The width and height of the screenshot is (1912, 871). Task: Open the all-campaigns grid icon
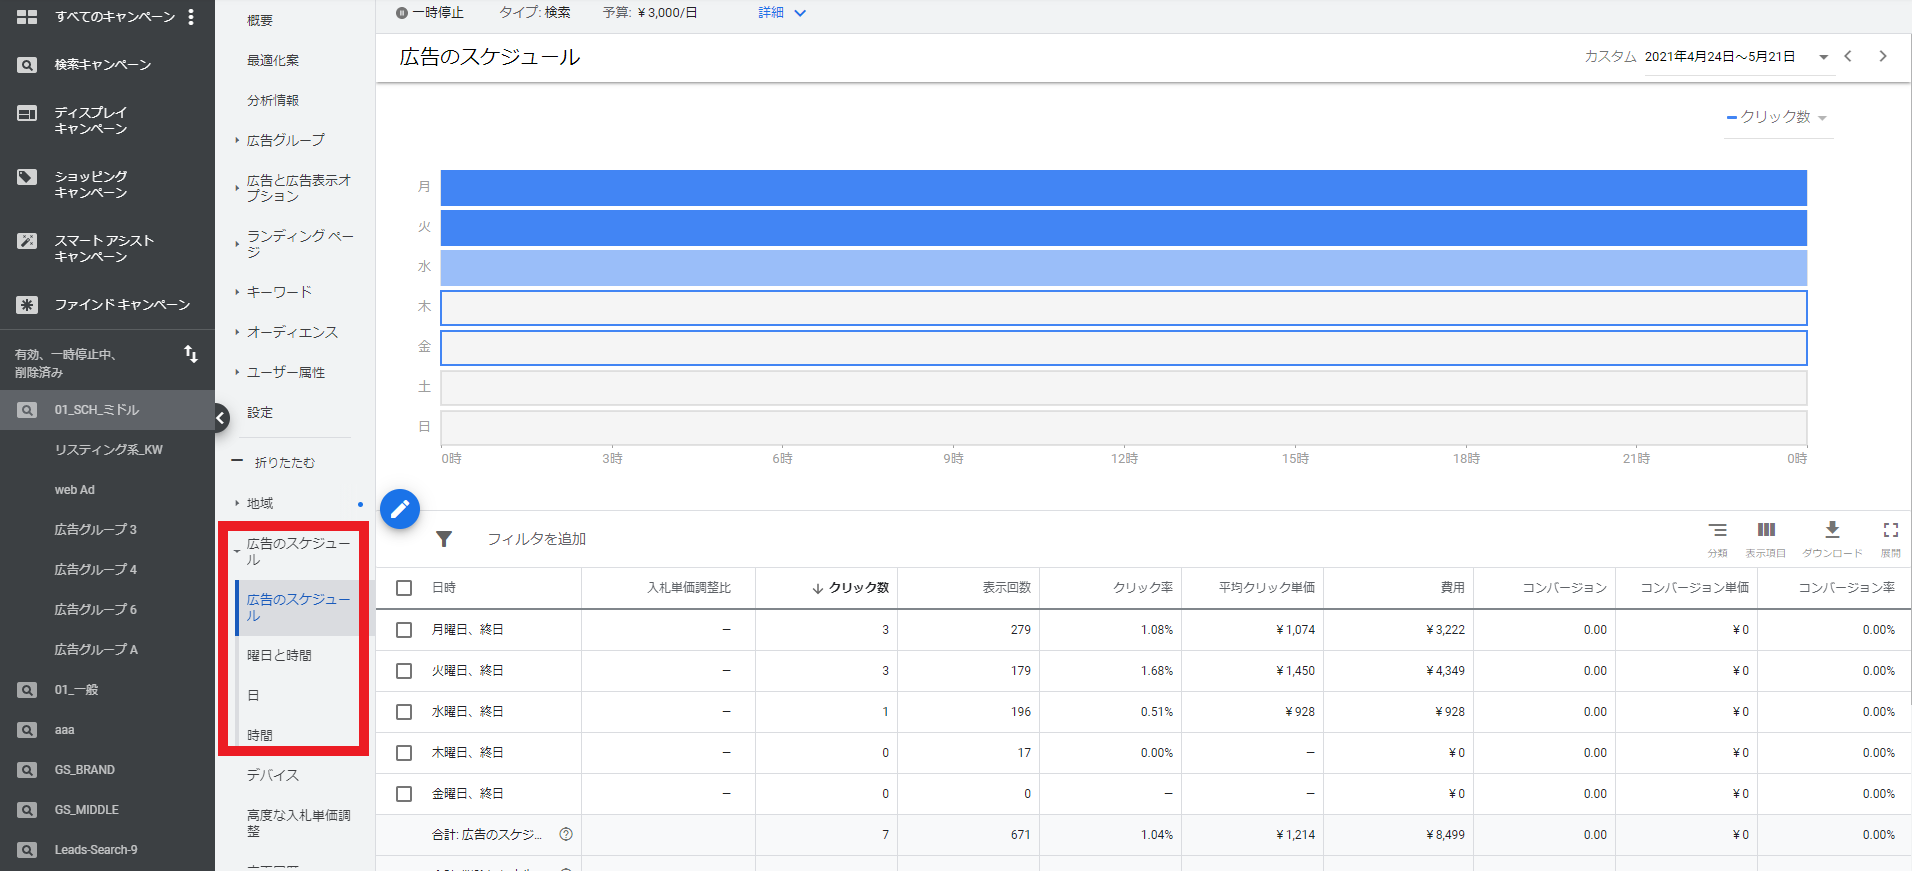tap(27, 17)
